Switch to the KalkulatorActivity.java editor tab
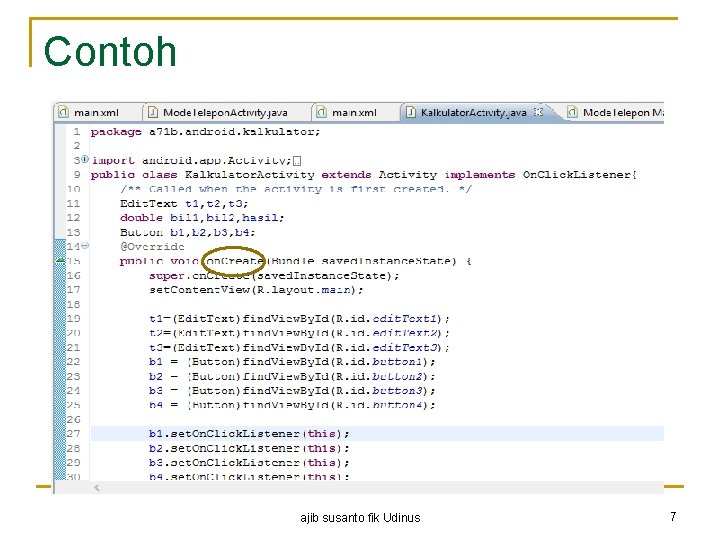Image resolution: width=720 pixels, height=540 pixels. coord(473,112)
